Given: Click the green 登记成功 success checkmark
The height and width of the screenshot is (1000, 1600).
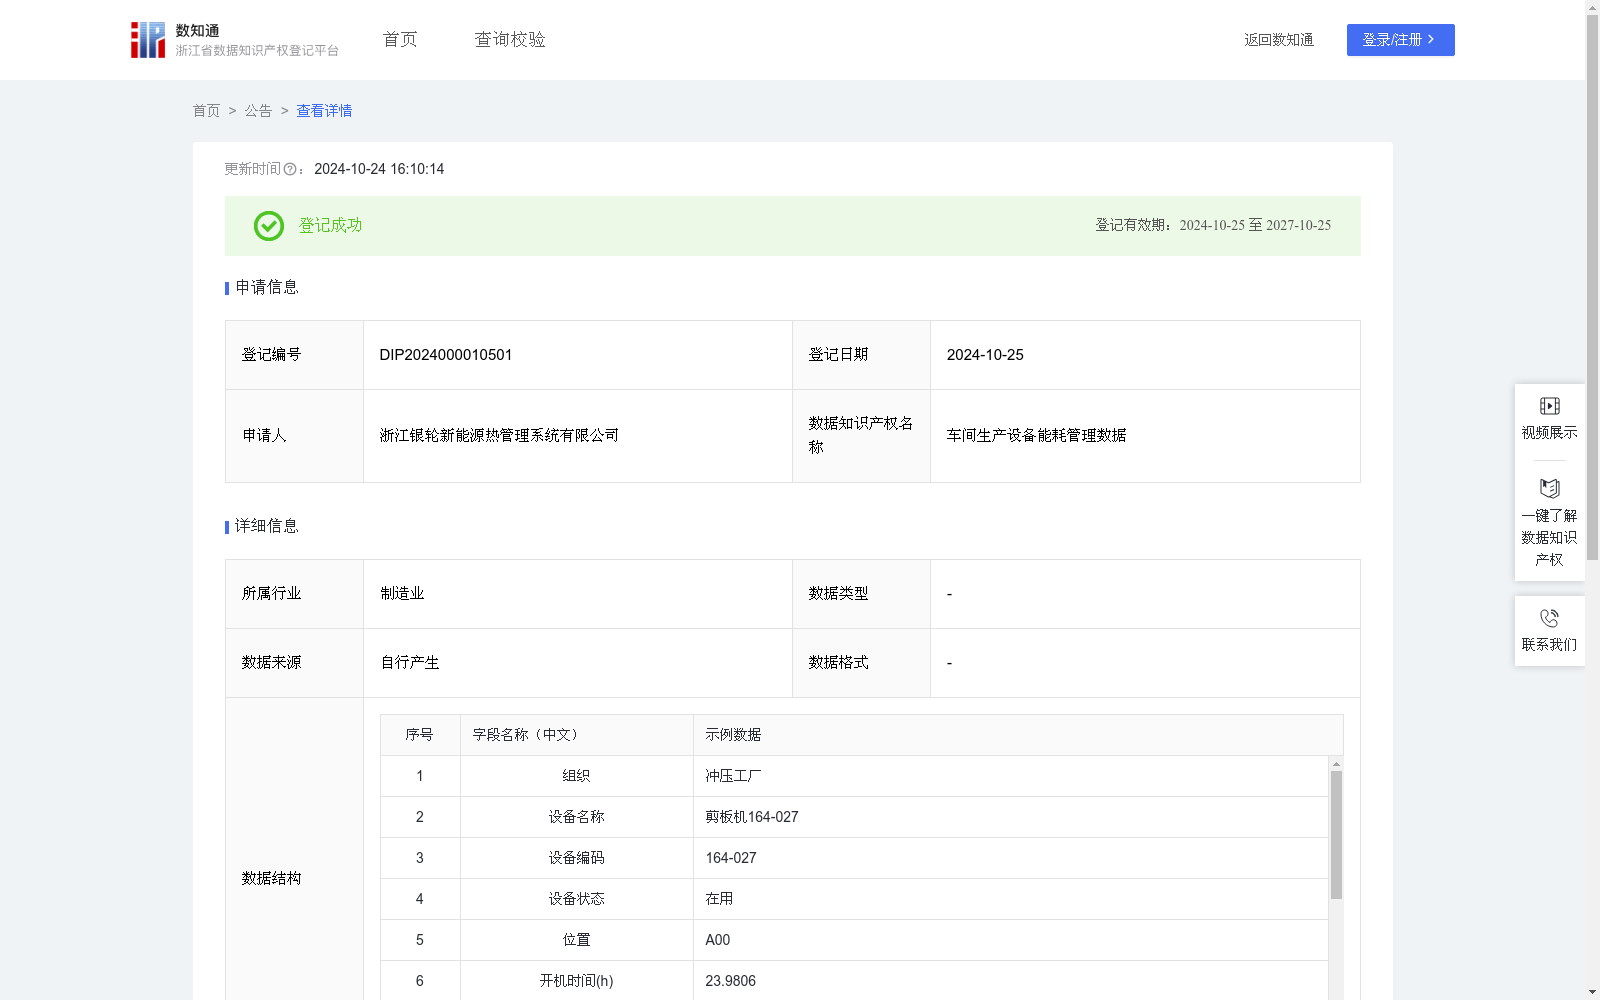Looking at the screenshot, I should [268, 226].
